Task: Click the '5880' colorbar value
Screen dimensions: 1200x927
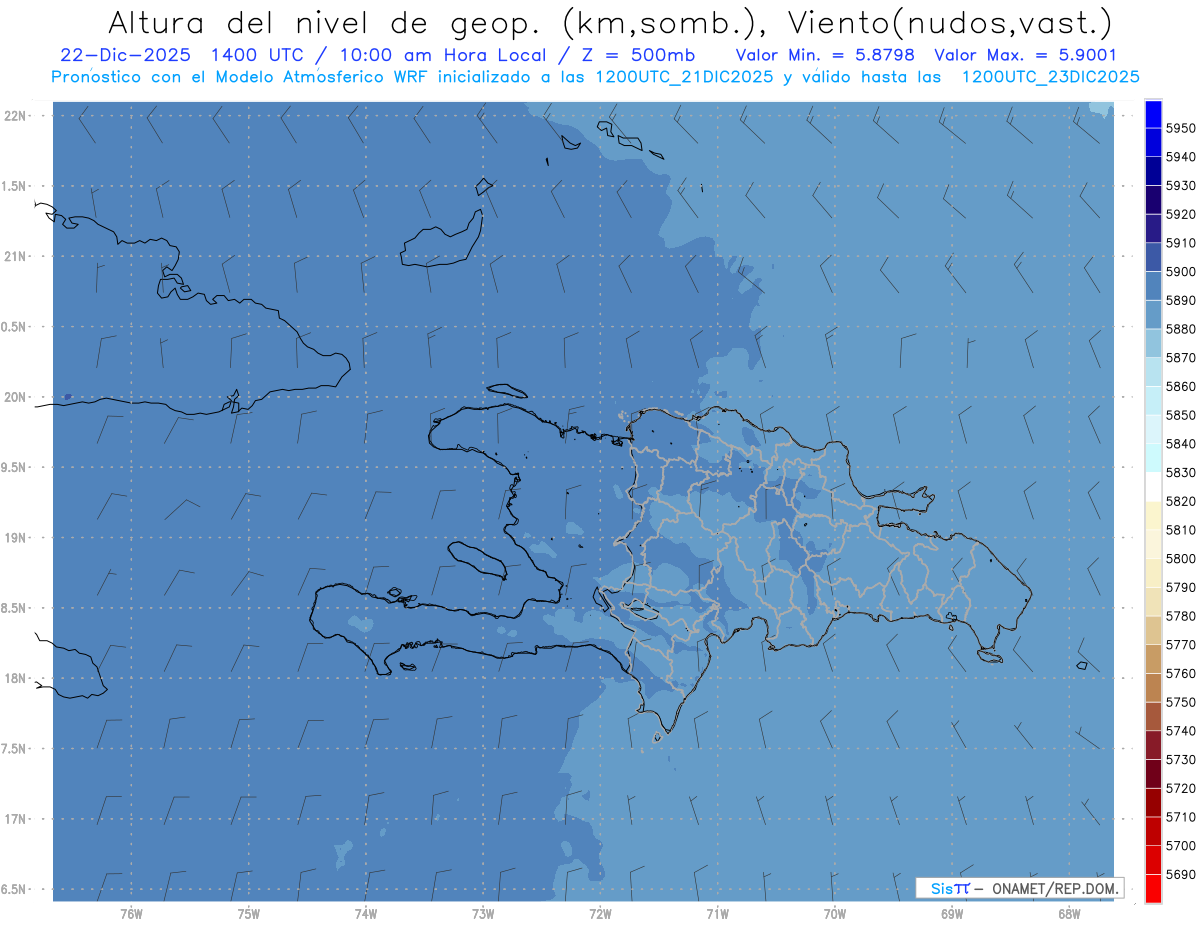Action: [x=1181, y=329]
